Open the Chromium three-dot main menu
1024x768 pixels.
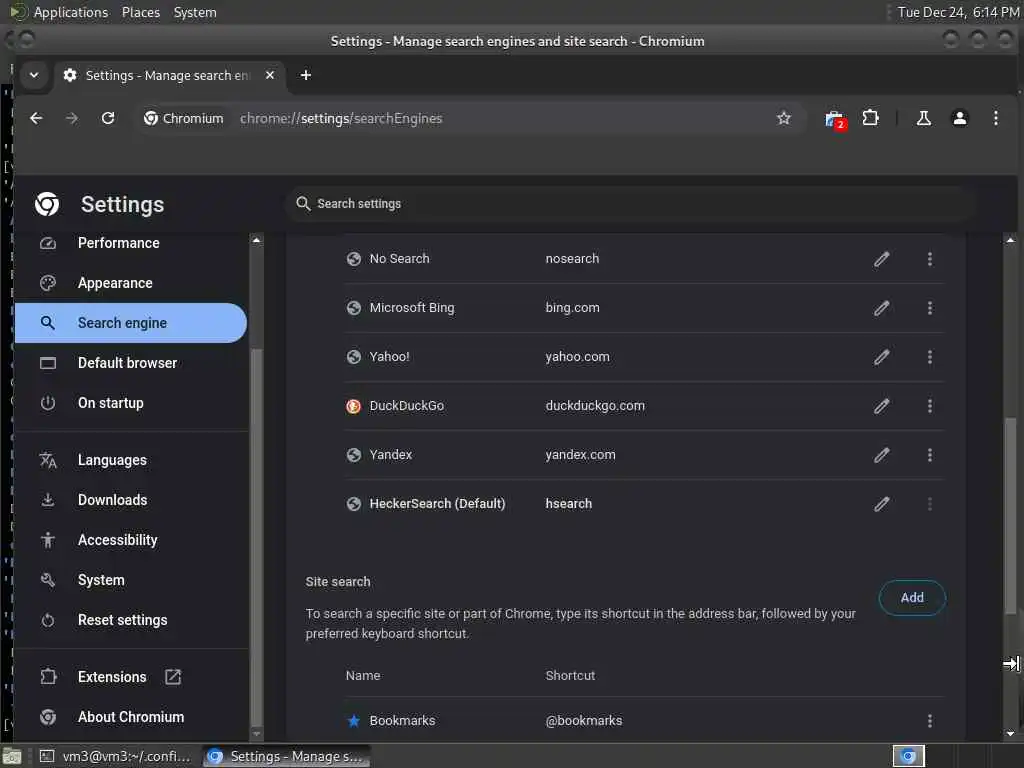coord(995,118)
